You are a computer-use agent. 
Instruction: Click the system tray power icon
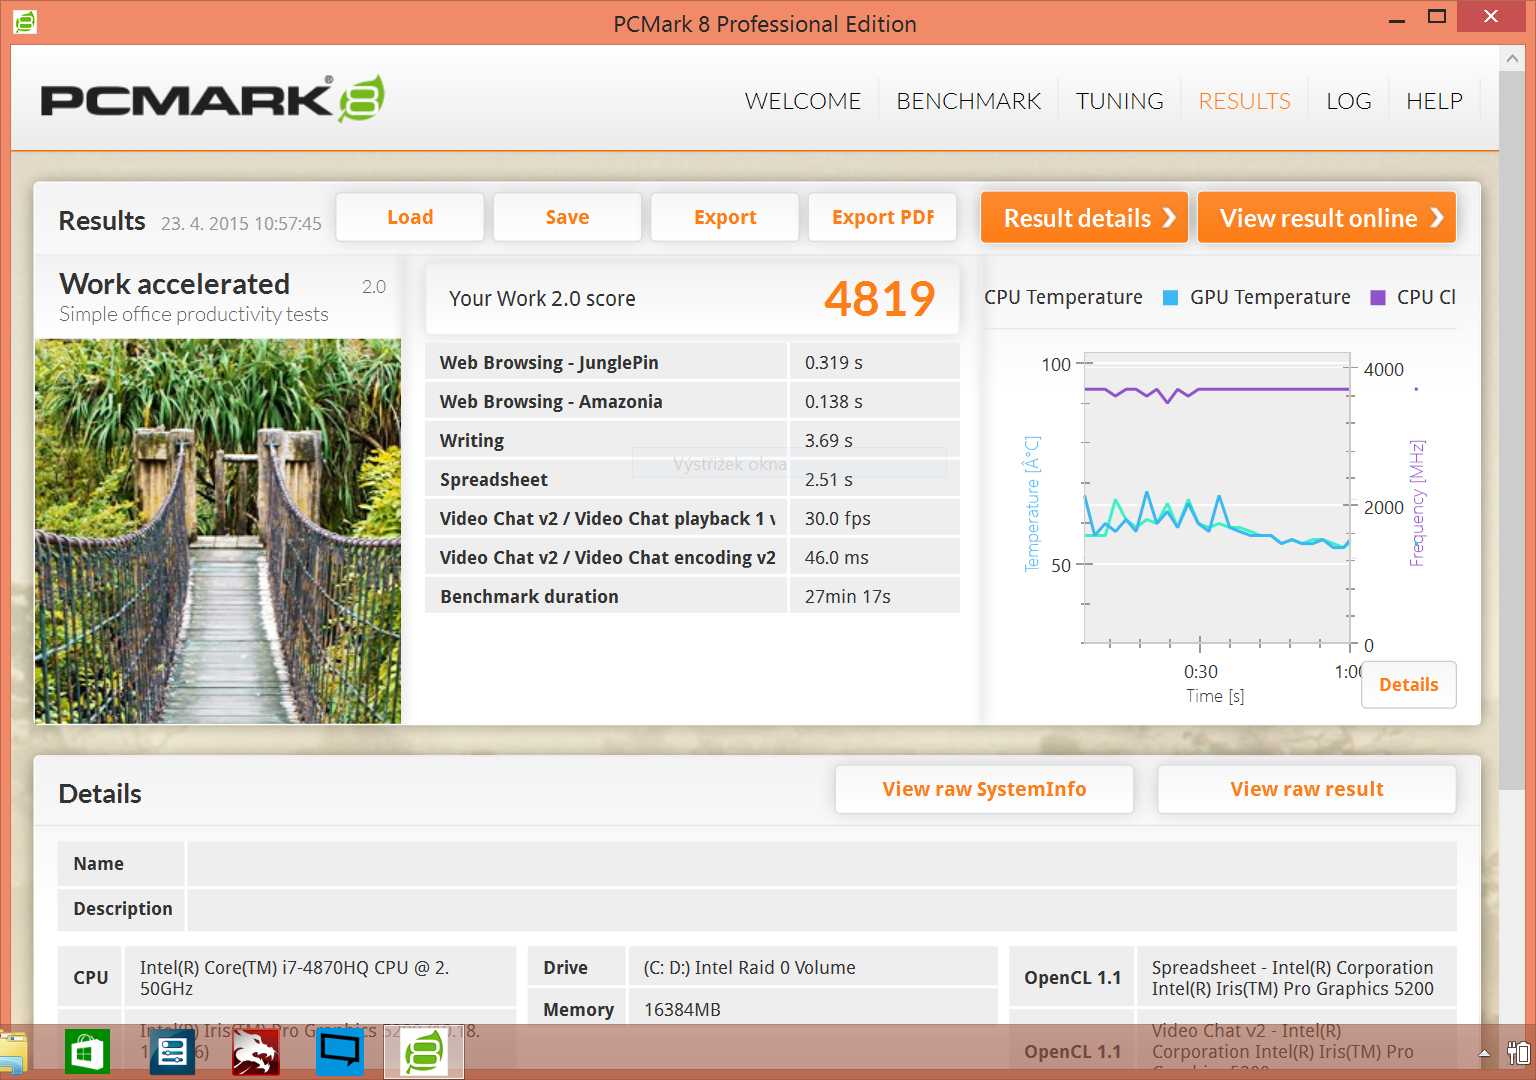point(1518,1053)
